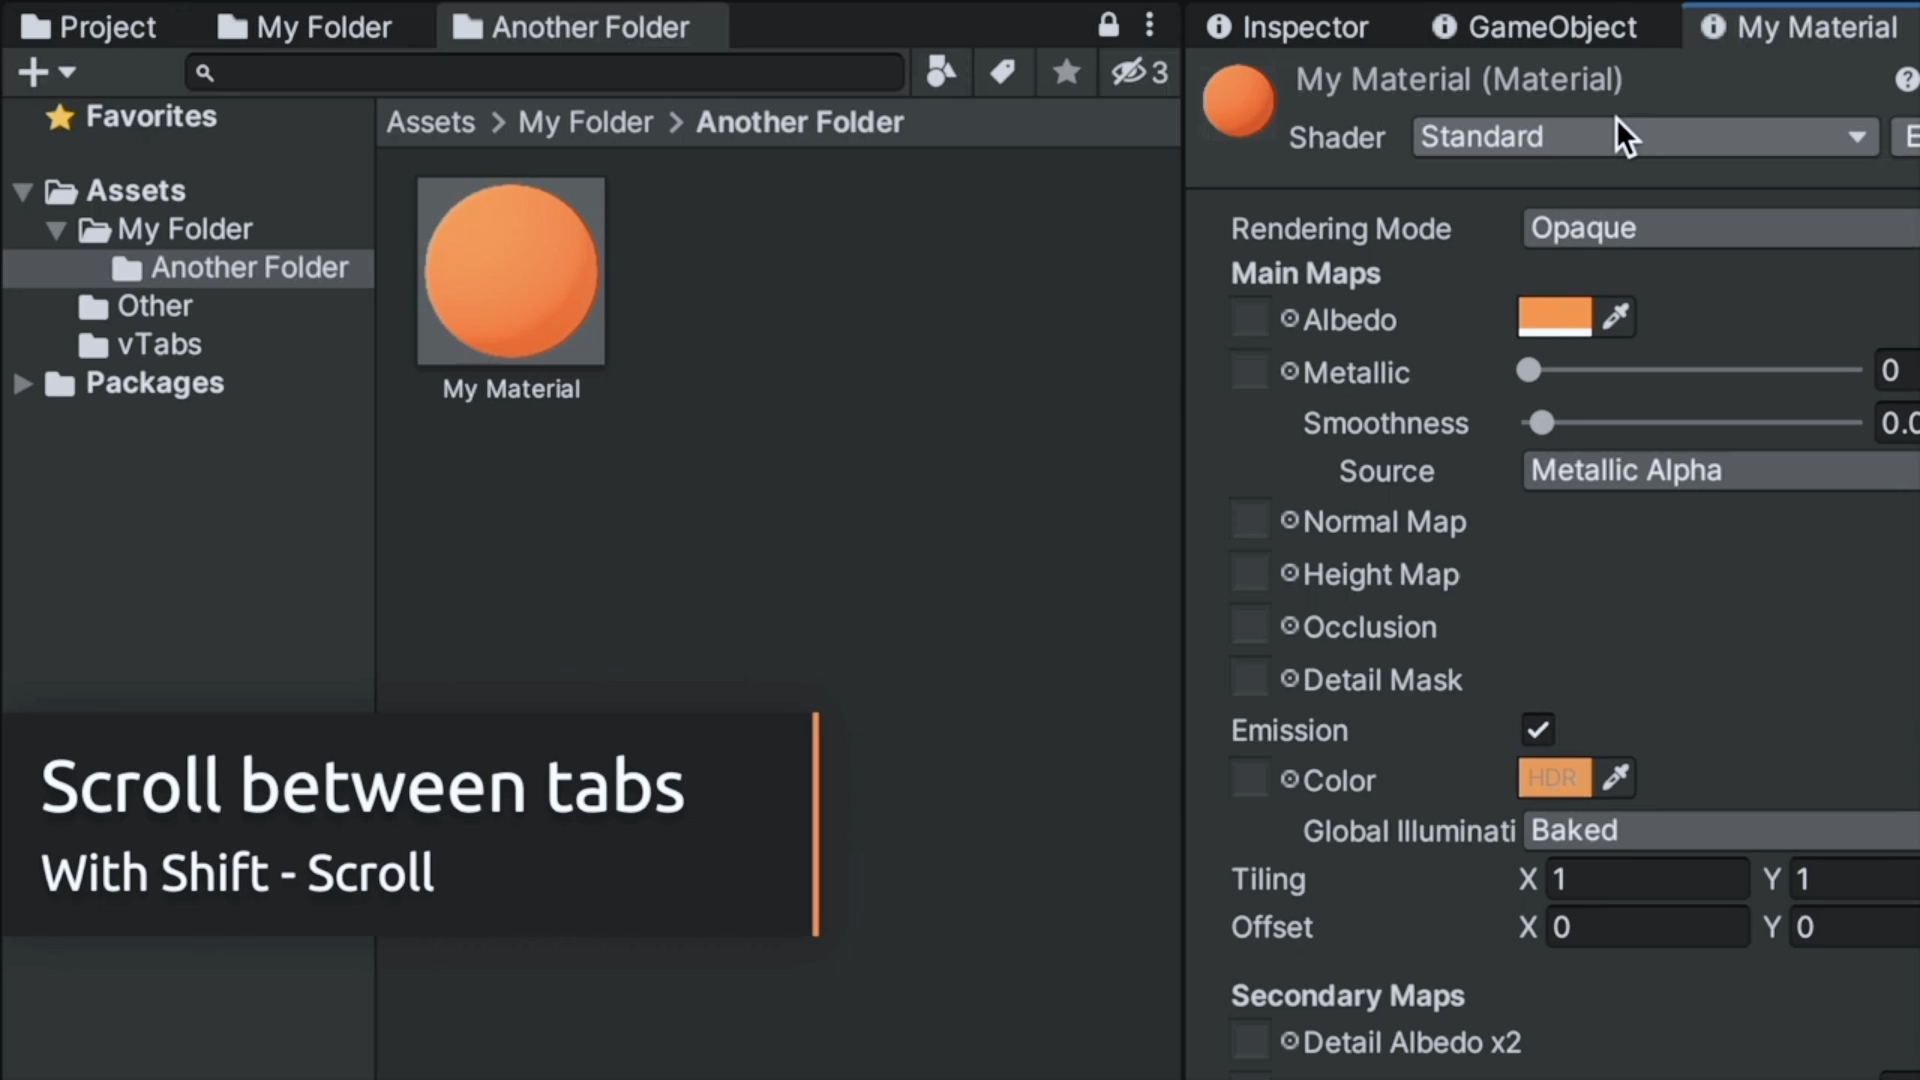Viewport: 1920px width, 1080px height.
Task: Collapse the My Folder tree expander
Action: point(56,229)
